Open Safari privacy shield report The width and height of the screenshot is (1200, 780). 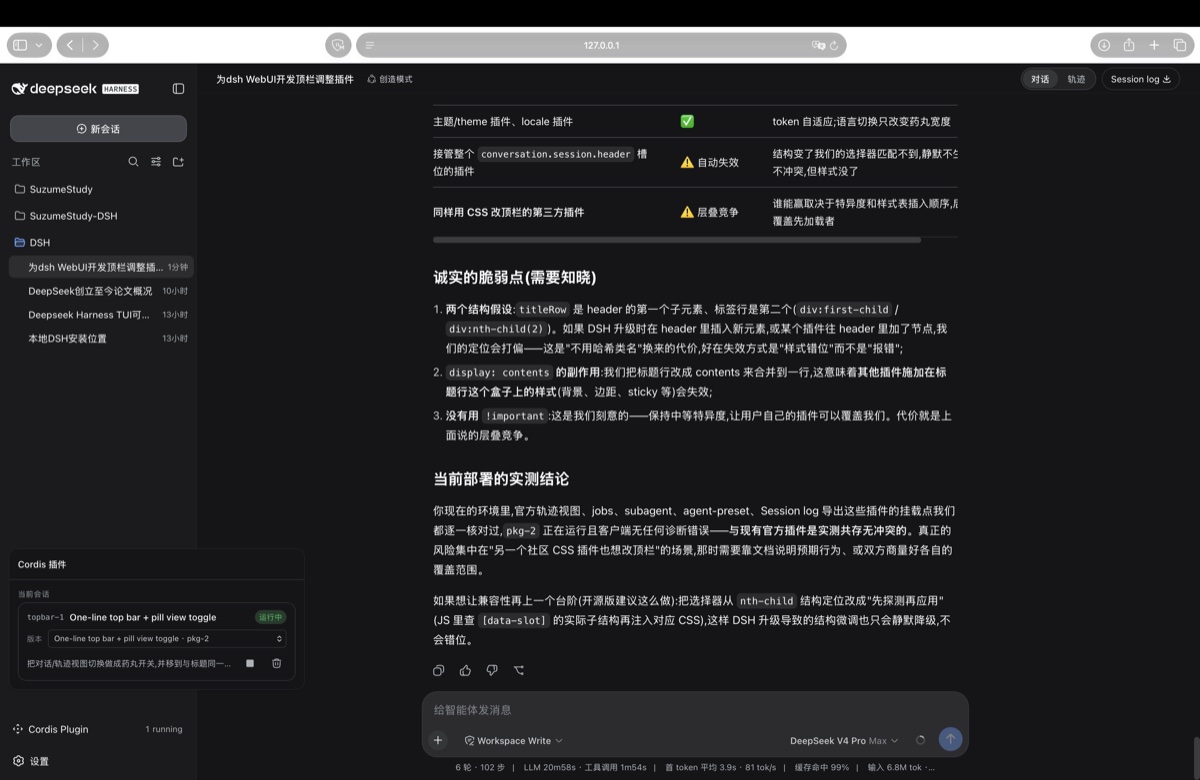(x=339, y=45)
